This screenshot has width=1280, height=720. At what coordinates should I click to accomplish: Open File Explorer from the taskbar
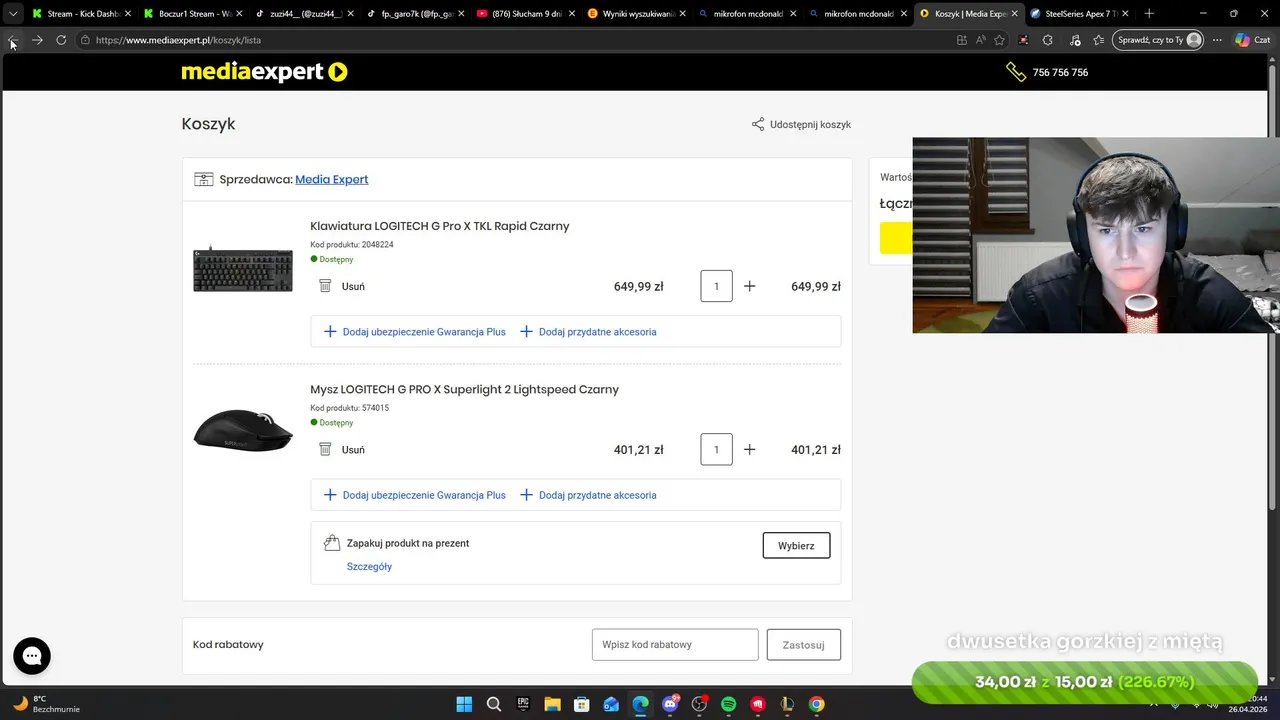coord(552,704)
